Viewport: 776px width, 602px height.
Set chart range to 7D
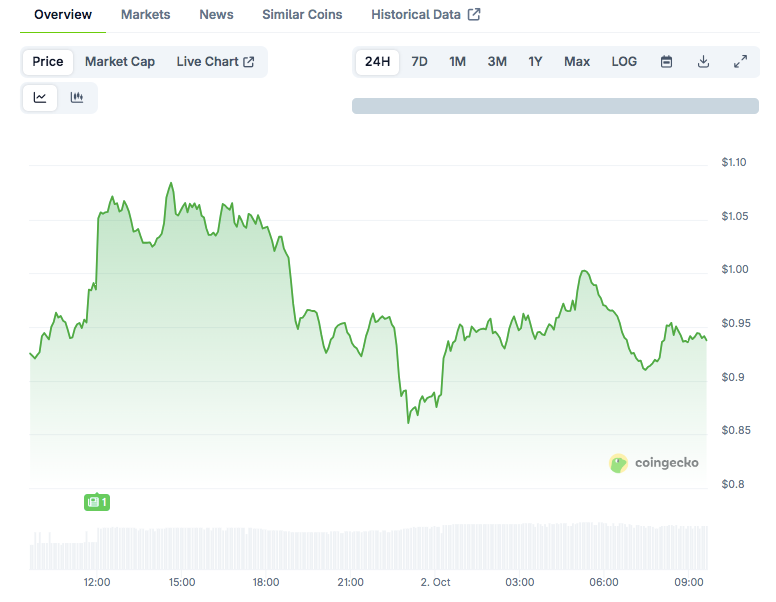click(x=420, y=61)
